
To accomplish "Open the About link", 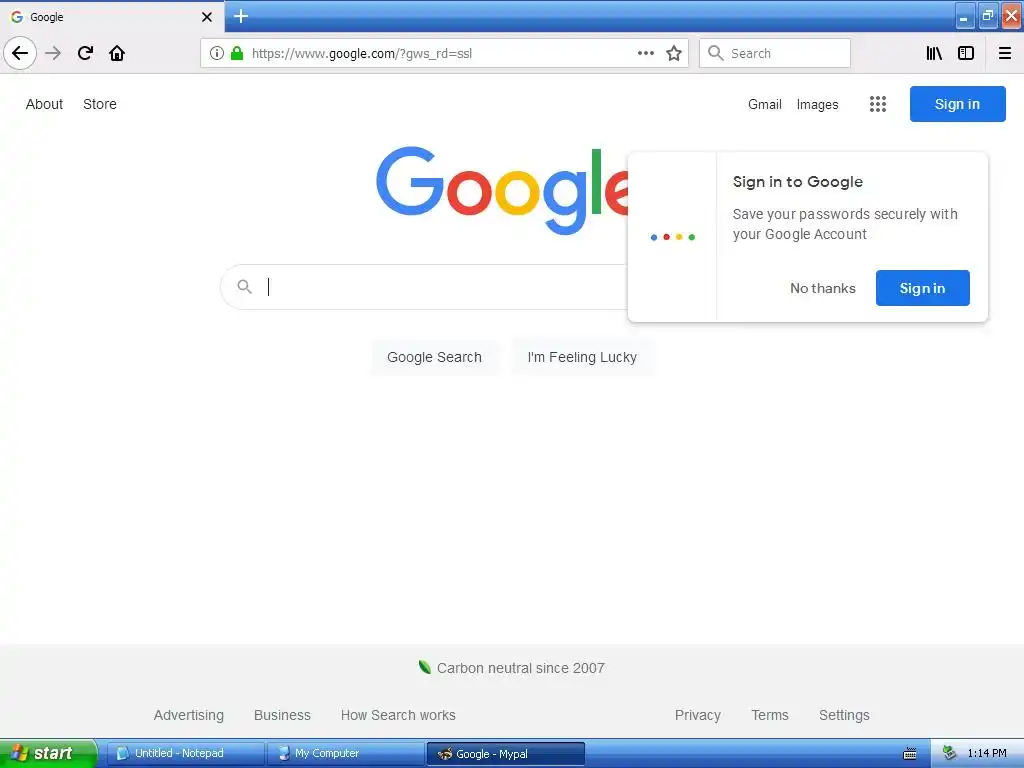I will 44,104.
